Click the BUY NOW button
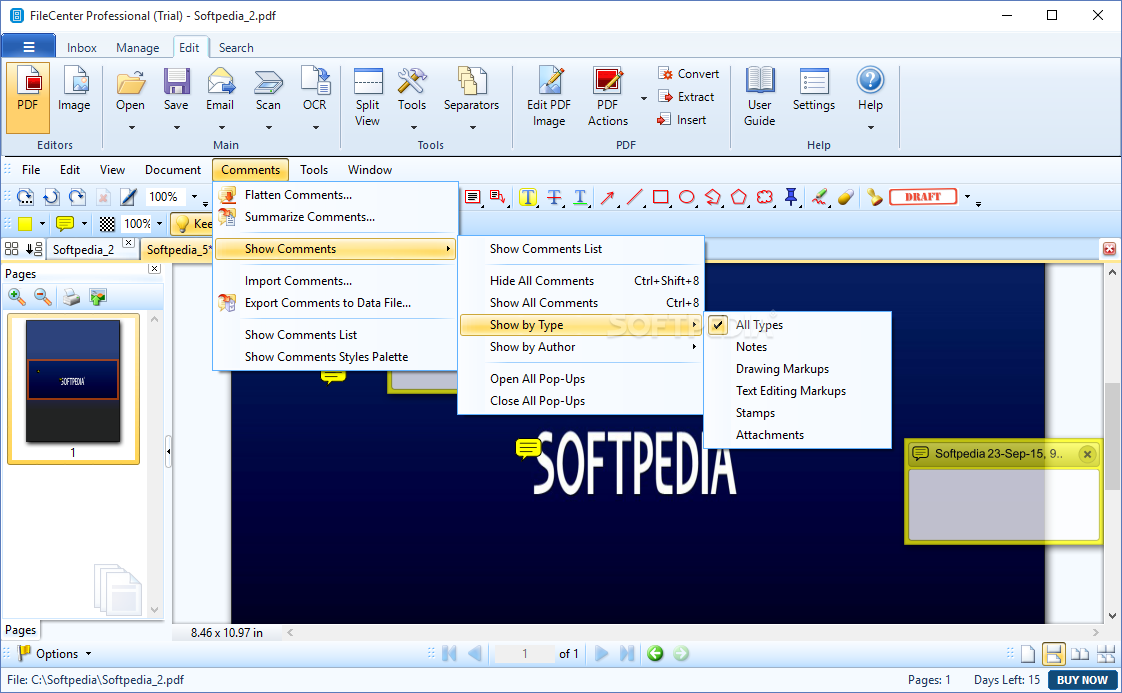Screen dimensions: 1122x693 point(1082,680)
